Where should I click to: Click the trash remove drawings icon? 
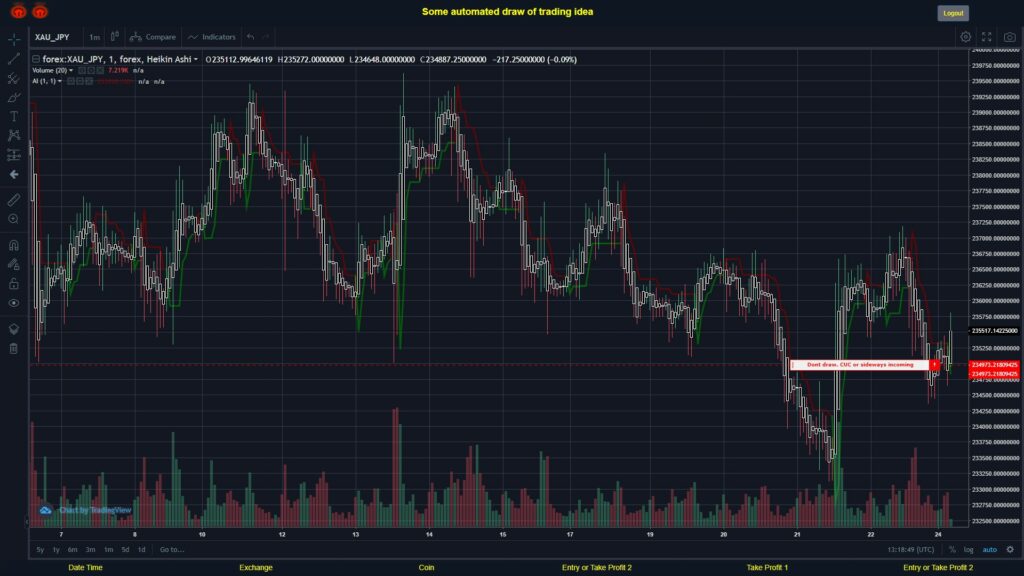tap(14, 348)
